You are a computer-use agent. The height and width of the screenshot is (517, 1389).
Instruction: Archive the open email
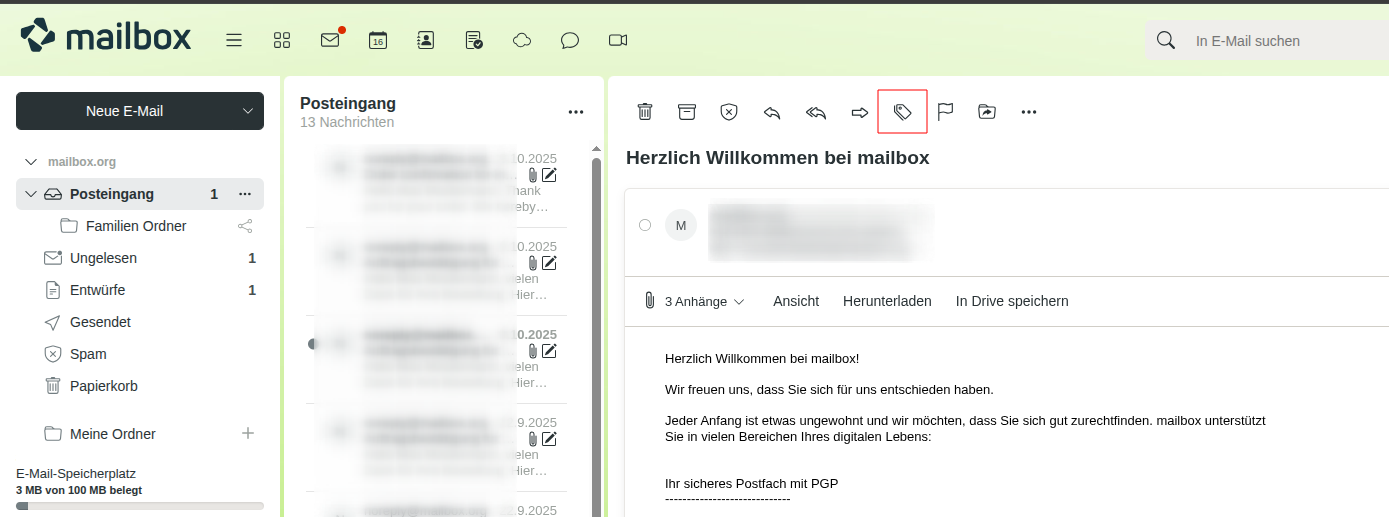coord(686,112)
